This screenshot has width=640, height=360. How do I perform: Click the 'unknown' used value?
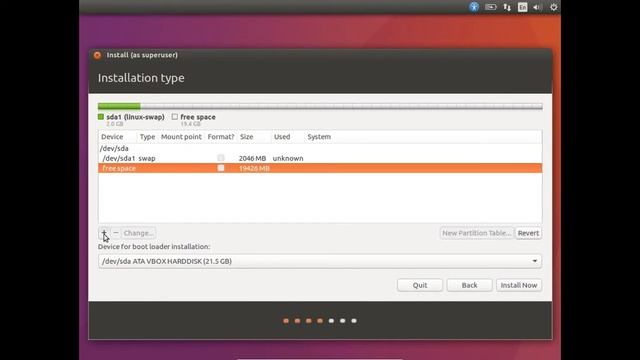(288, 158)
